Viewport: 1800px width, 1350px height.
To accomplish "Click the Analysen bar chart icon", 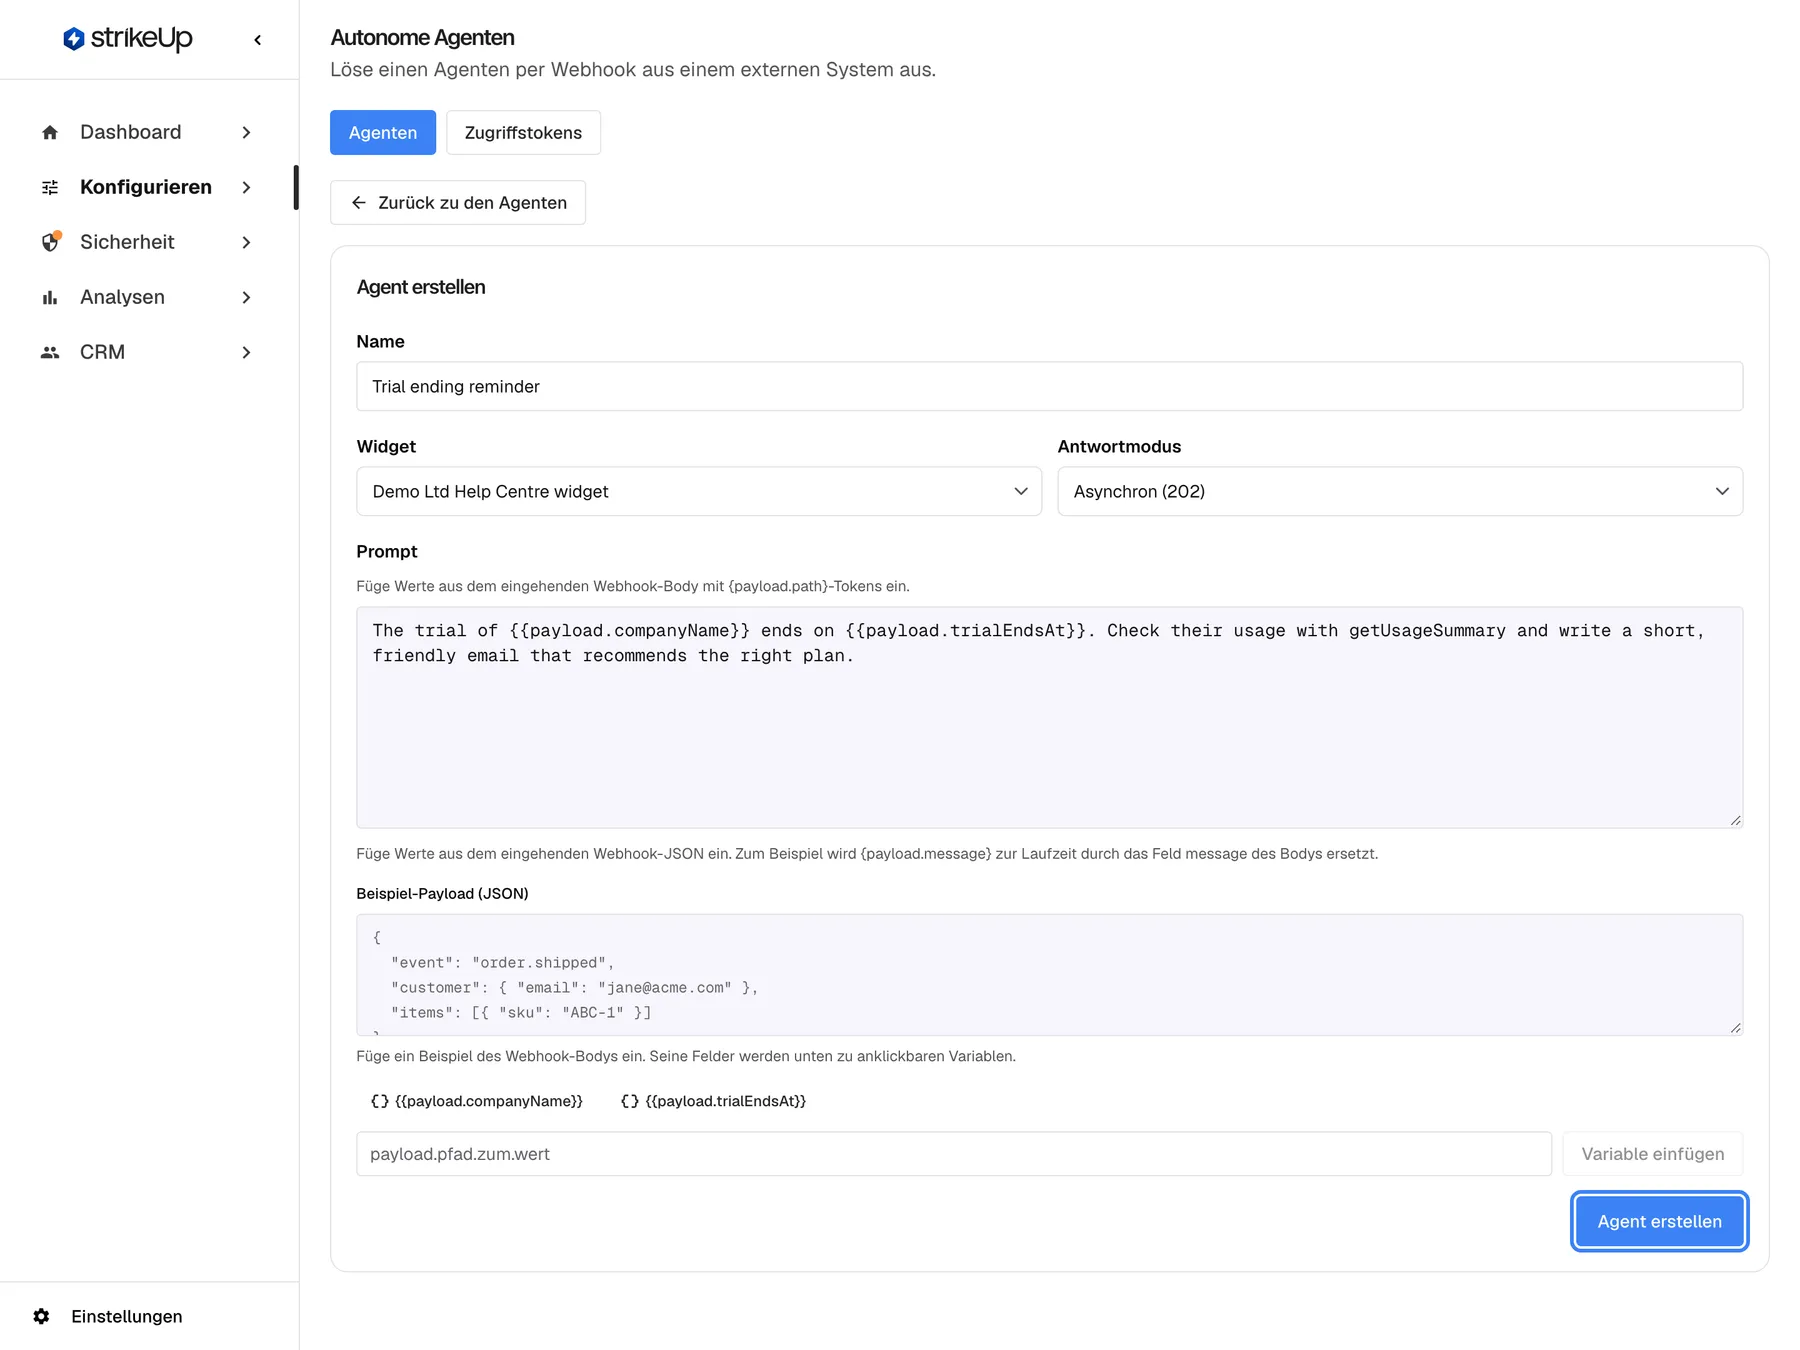I will point(50,297).
